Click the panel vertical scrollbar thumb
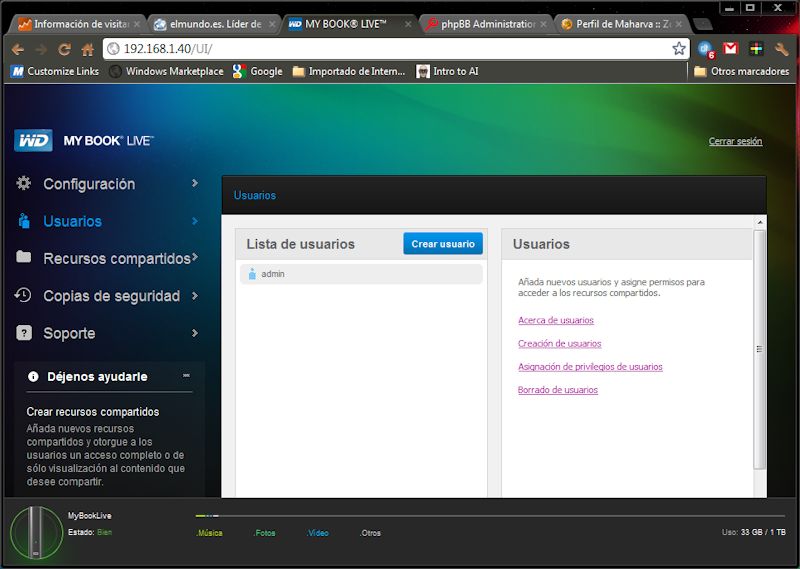 coord(759,350)
